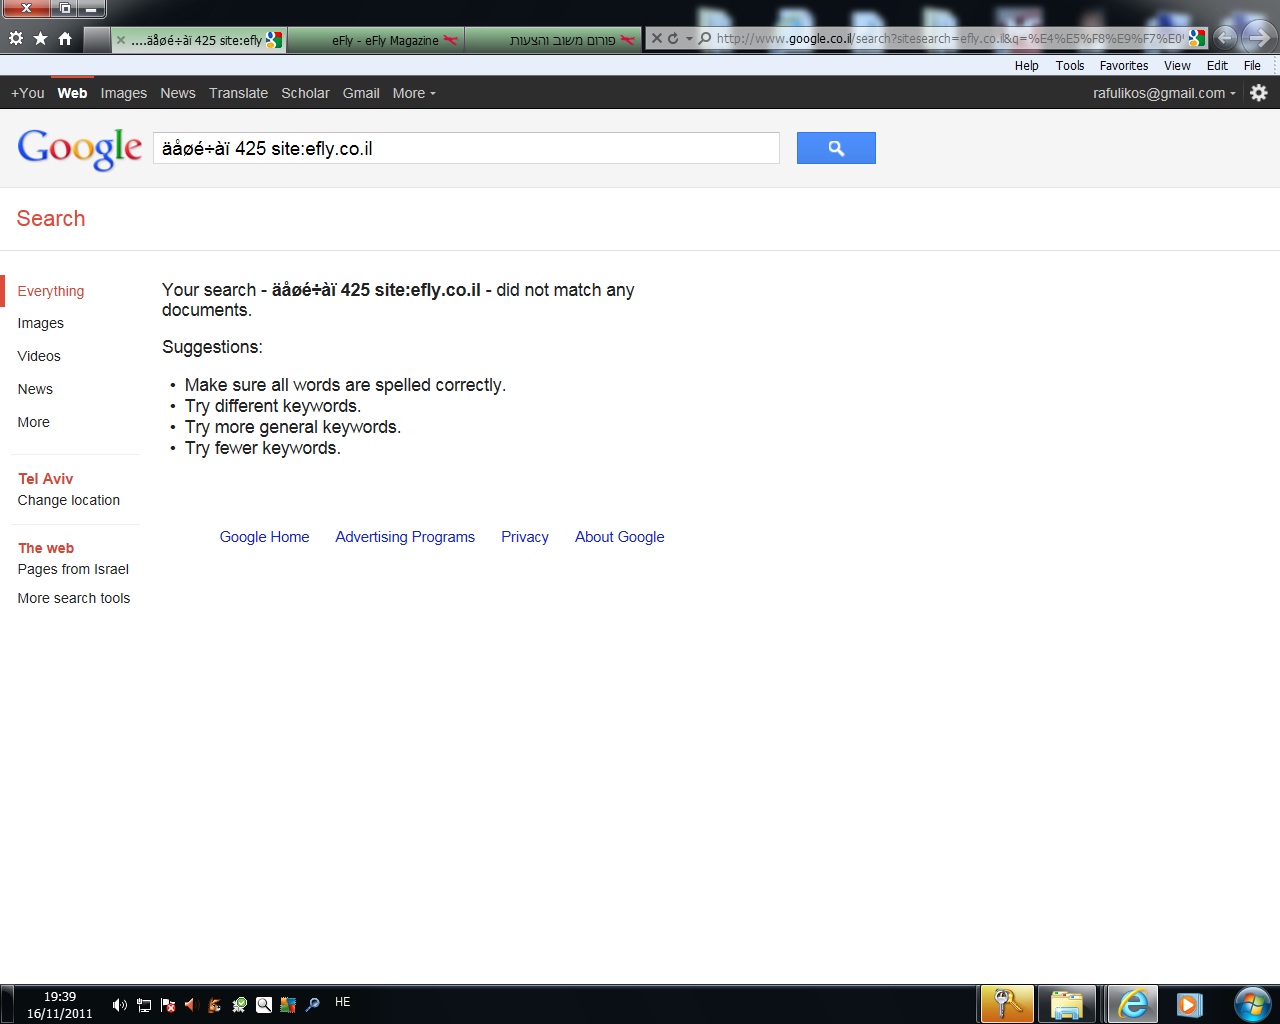Open the File Explorer taskbar icon
The height and width of the screenshot is (1024, 1280).
(x=1066, y=1004)
